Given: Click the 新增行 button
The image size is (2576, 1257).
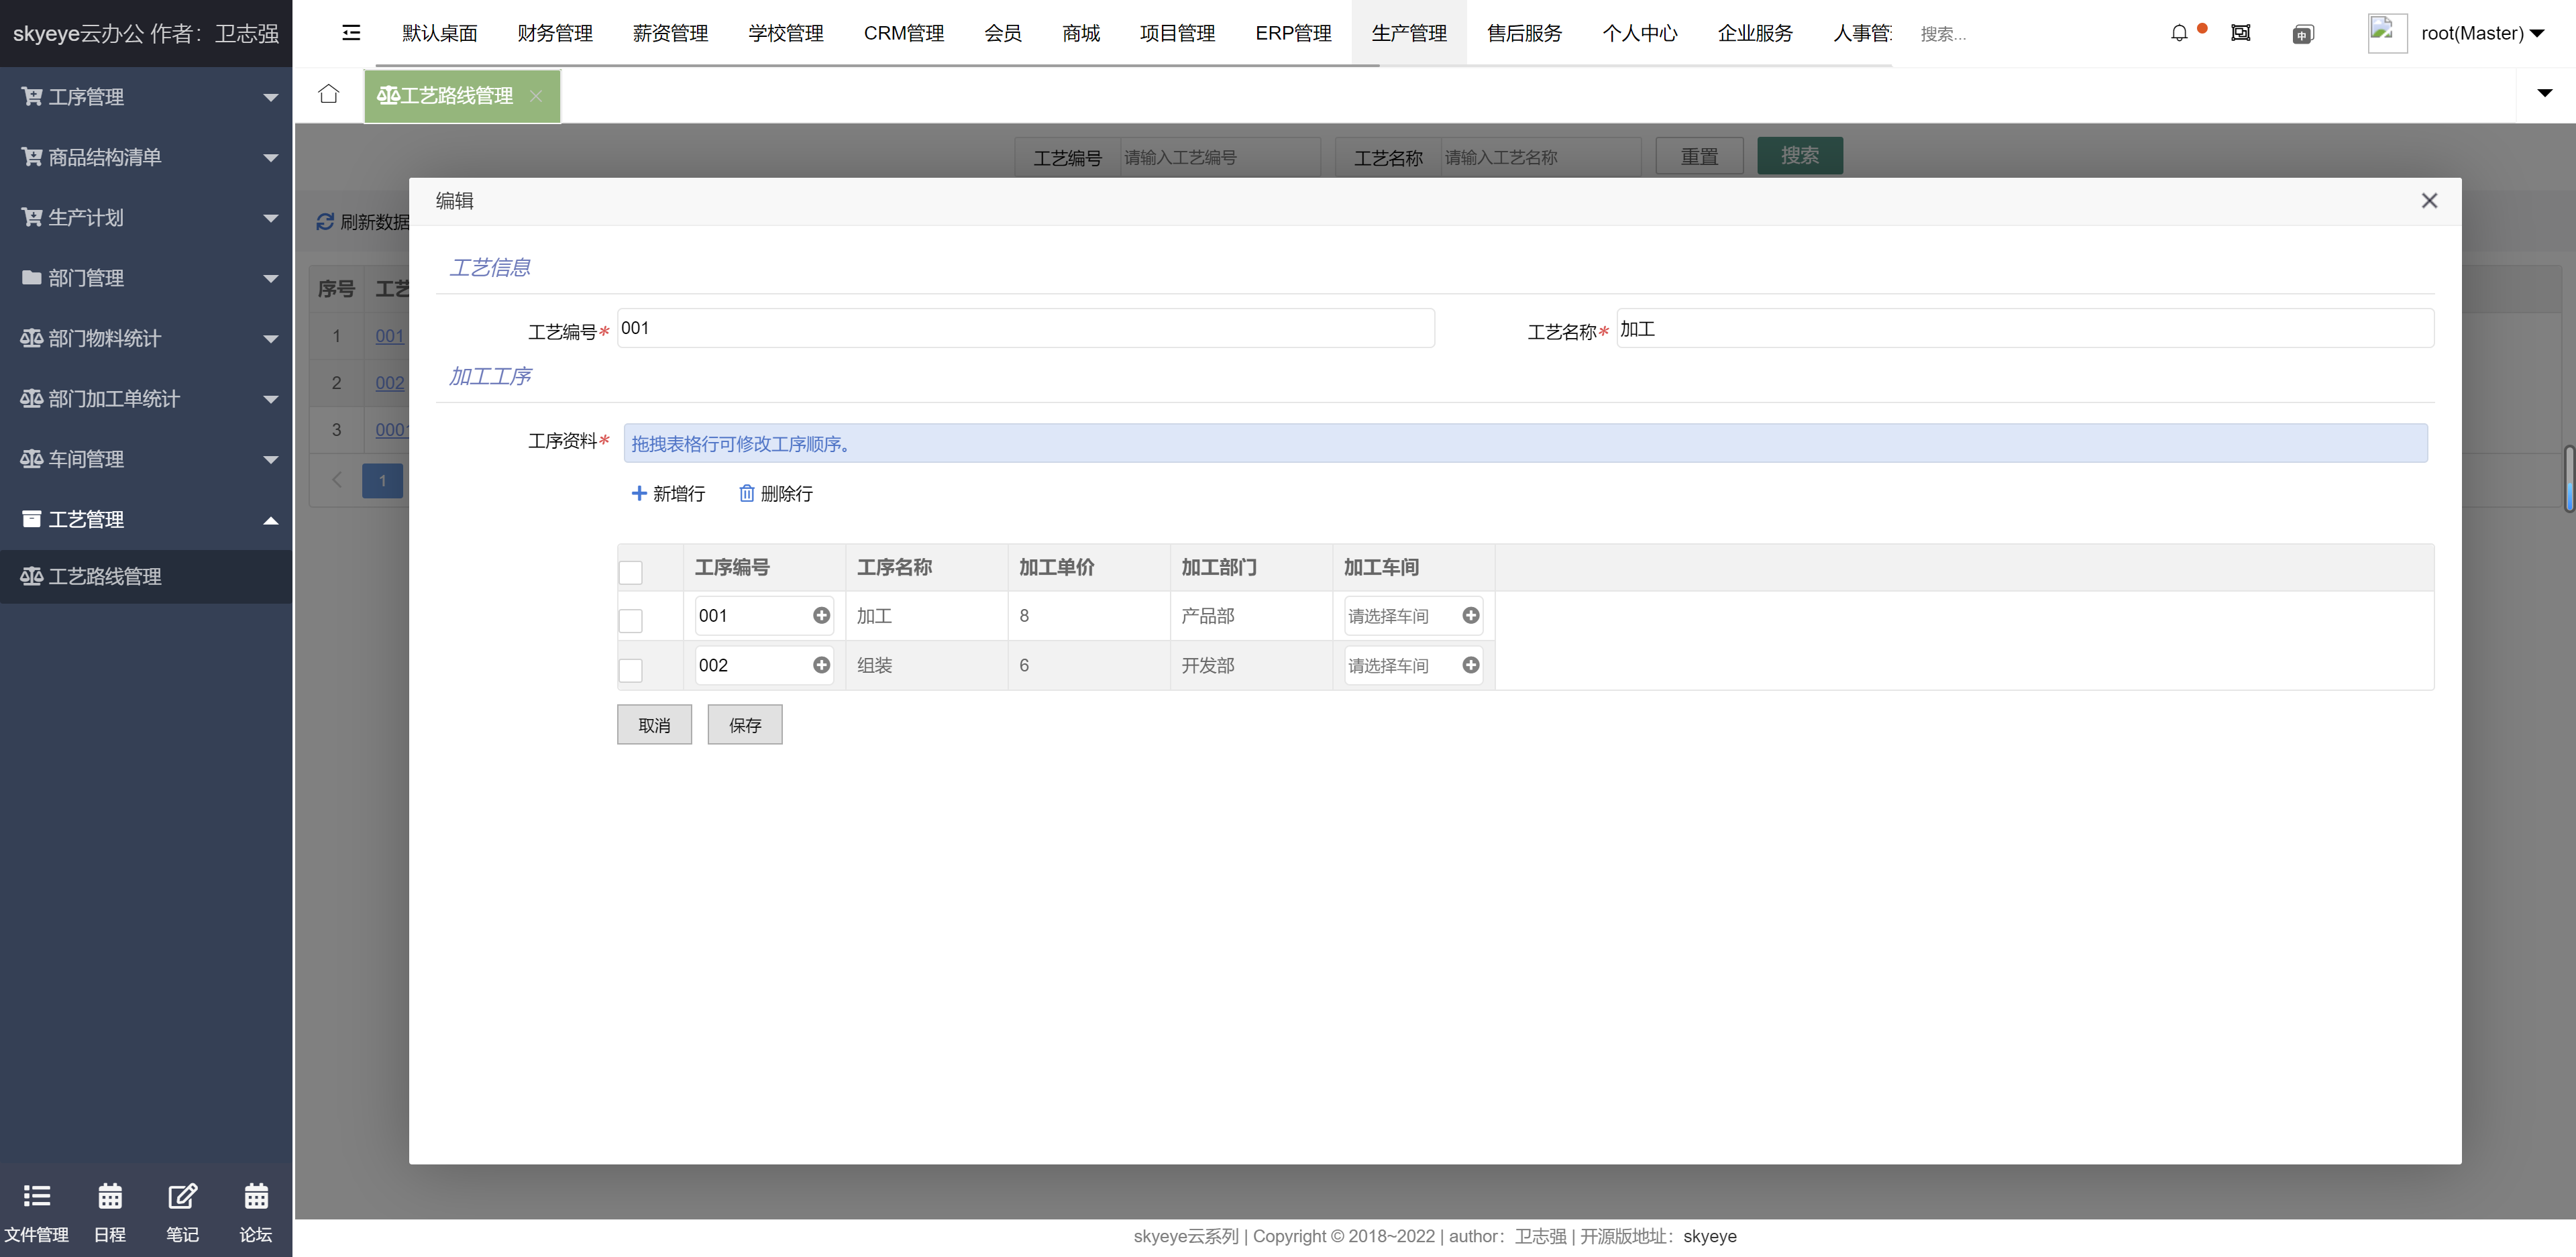Looking at the screenshot, I should click(670, 493).
